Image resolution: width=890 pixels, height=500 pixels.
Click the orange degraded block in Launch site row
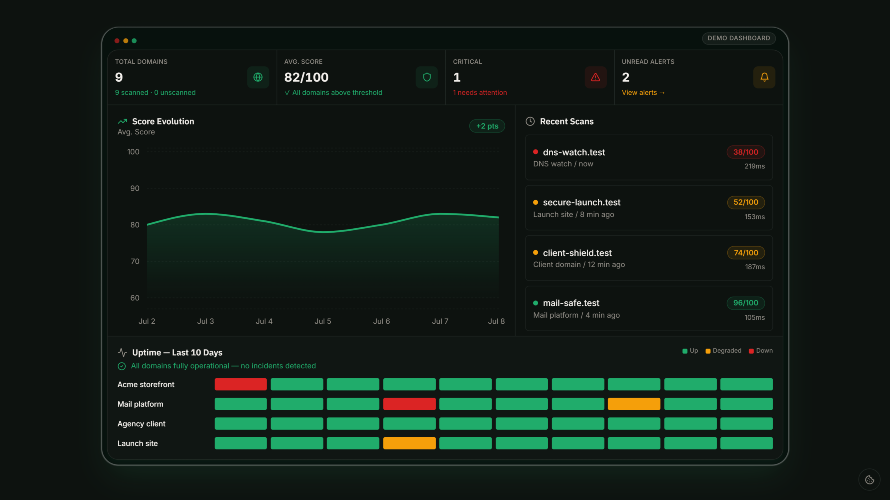click(x=409, y=443)
